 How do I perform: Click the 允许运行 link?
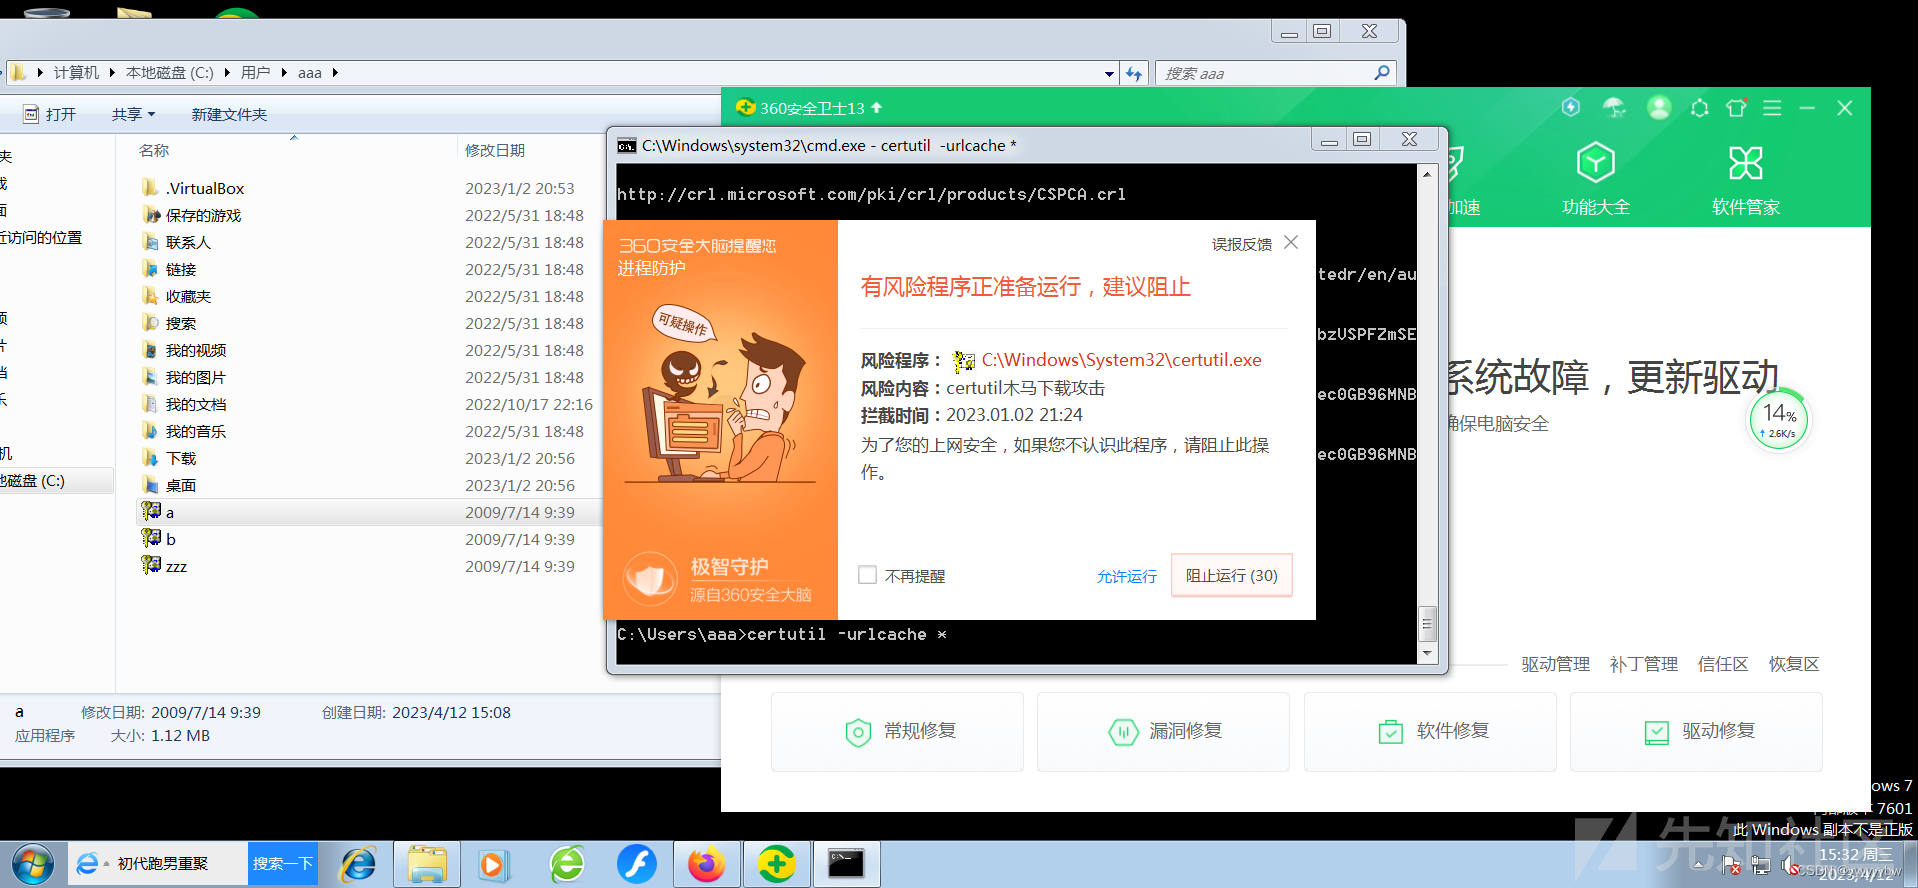[1126, 576]
